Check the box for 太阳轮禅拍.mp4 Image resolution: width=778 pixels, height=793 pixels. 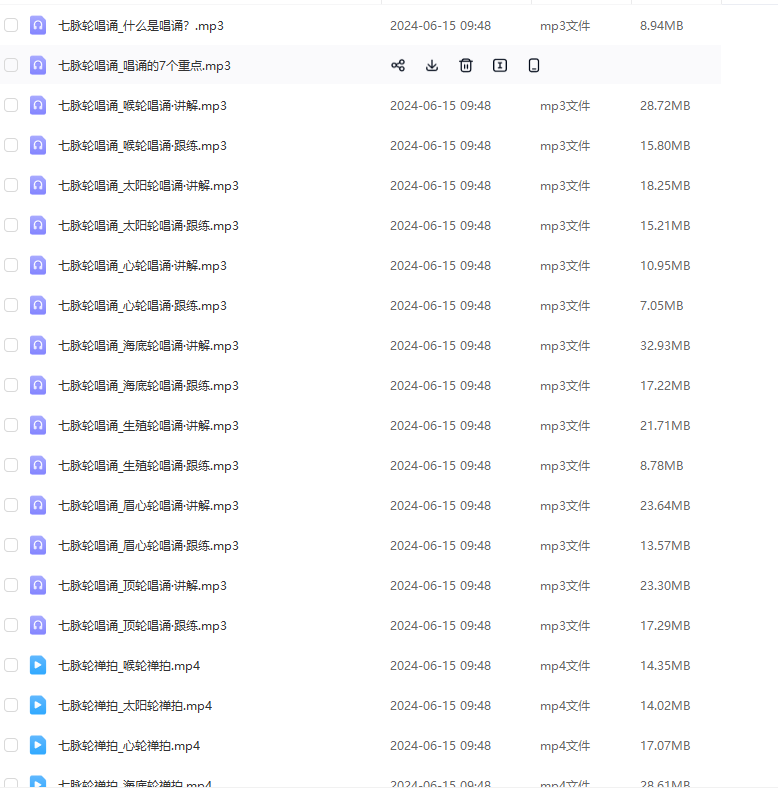tap(11, 705)
